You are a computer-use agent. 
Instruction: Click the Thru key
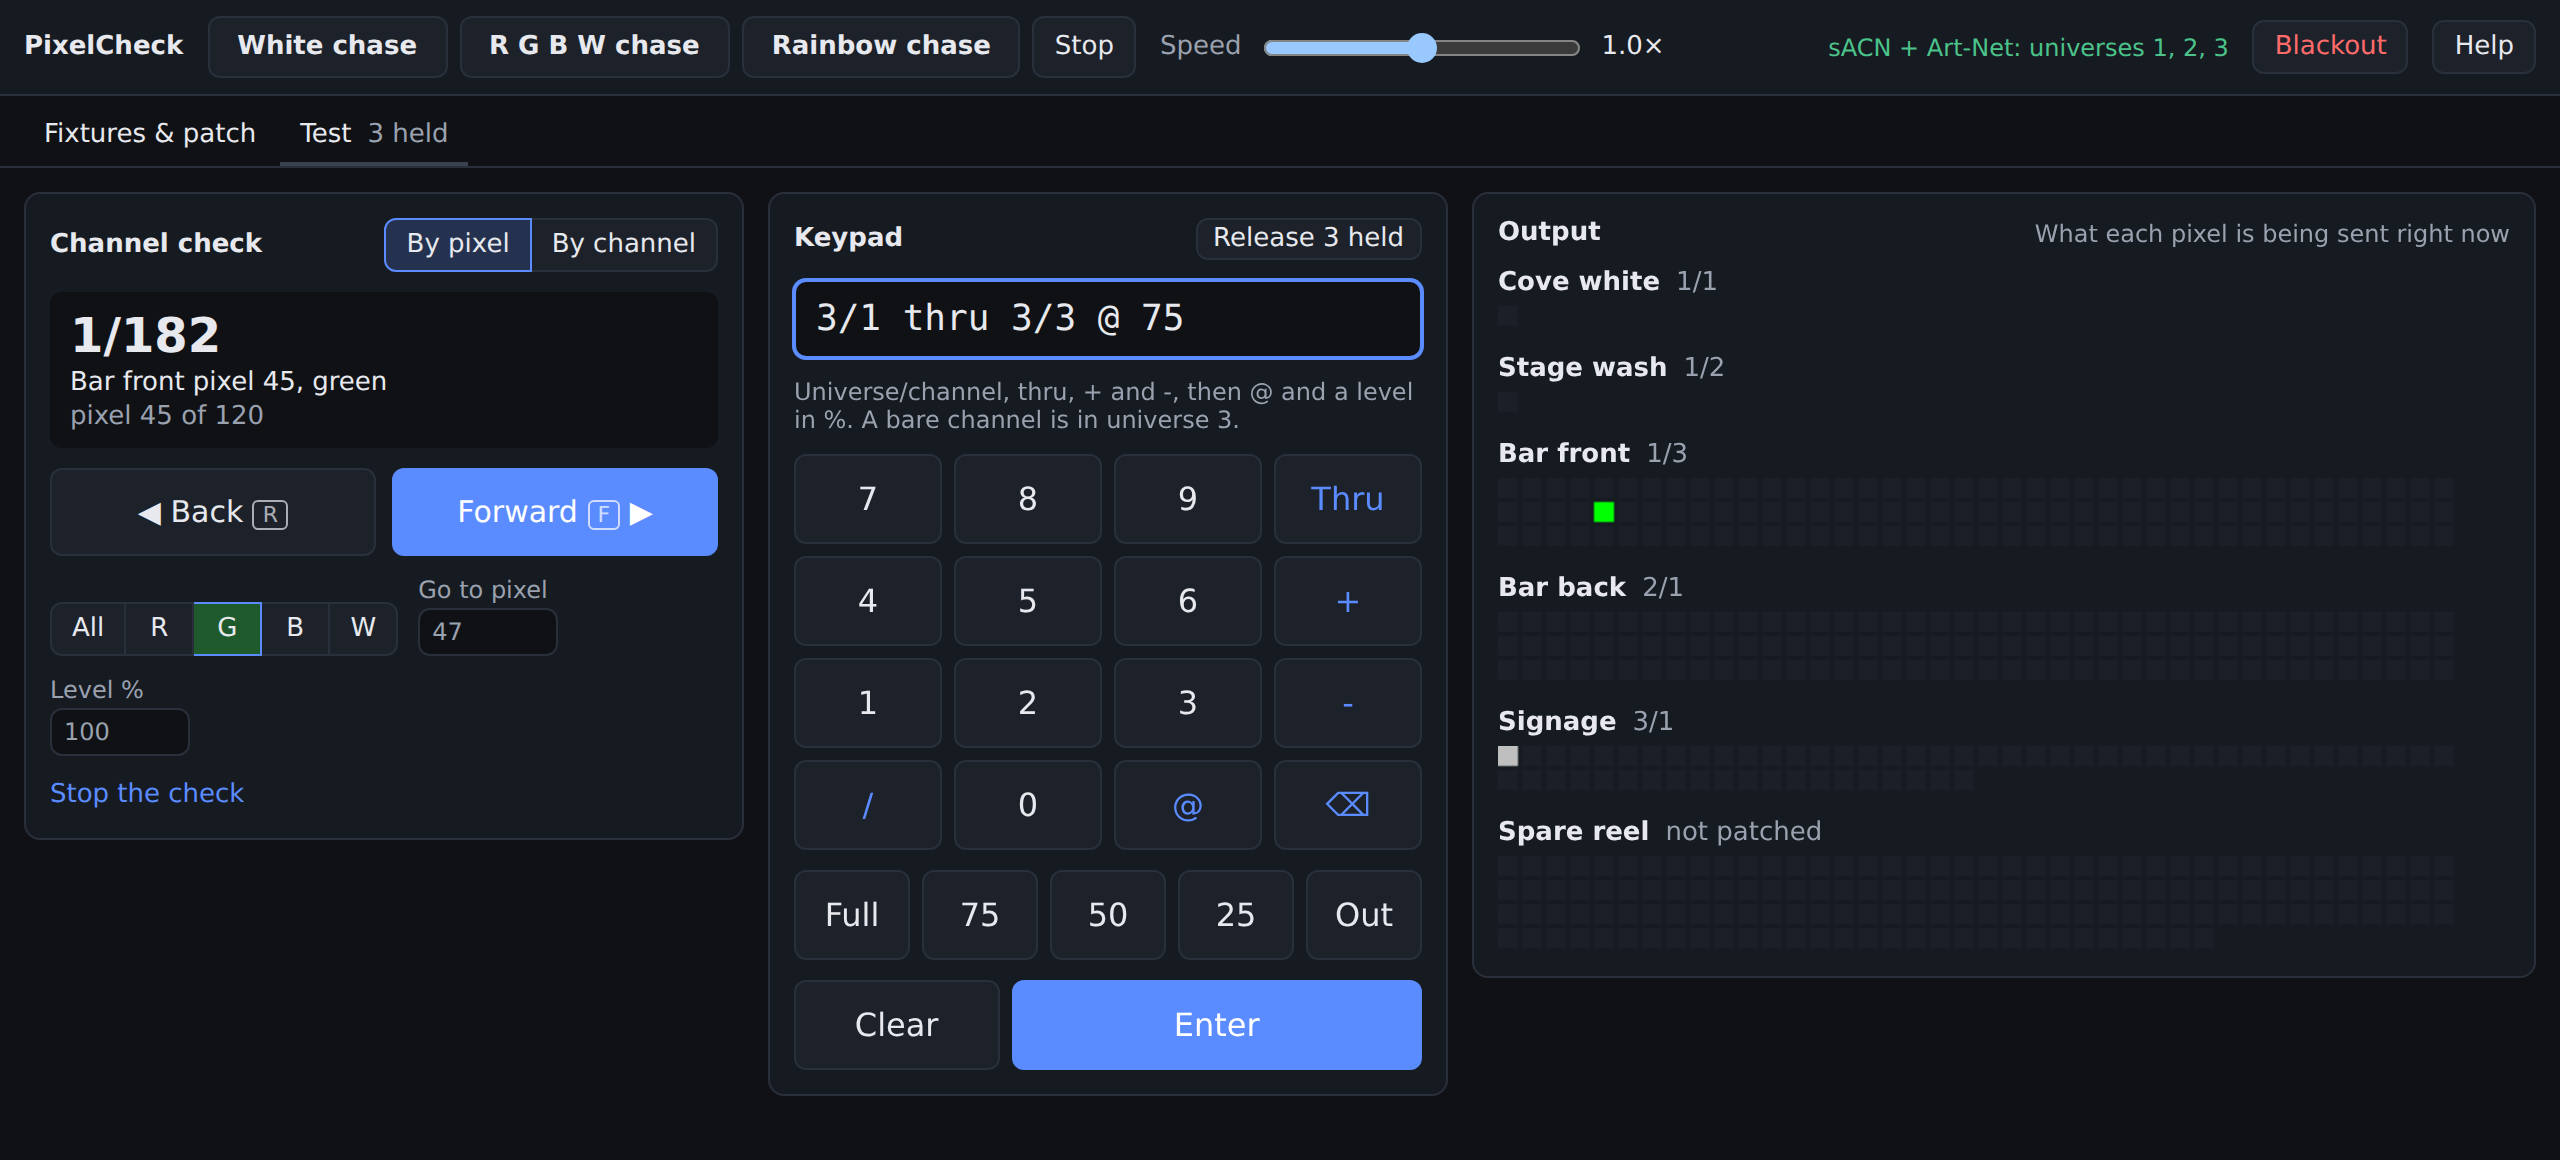pos(1347,499)
